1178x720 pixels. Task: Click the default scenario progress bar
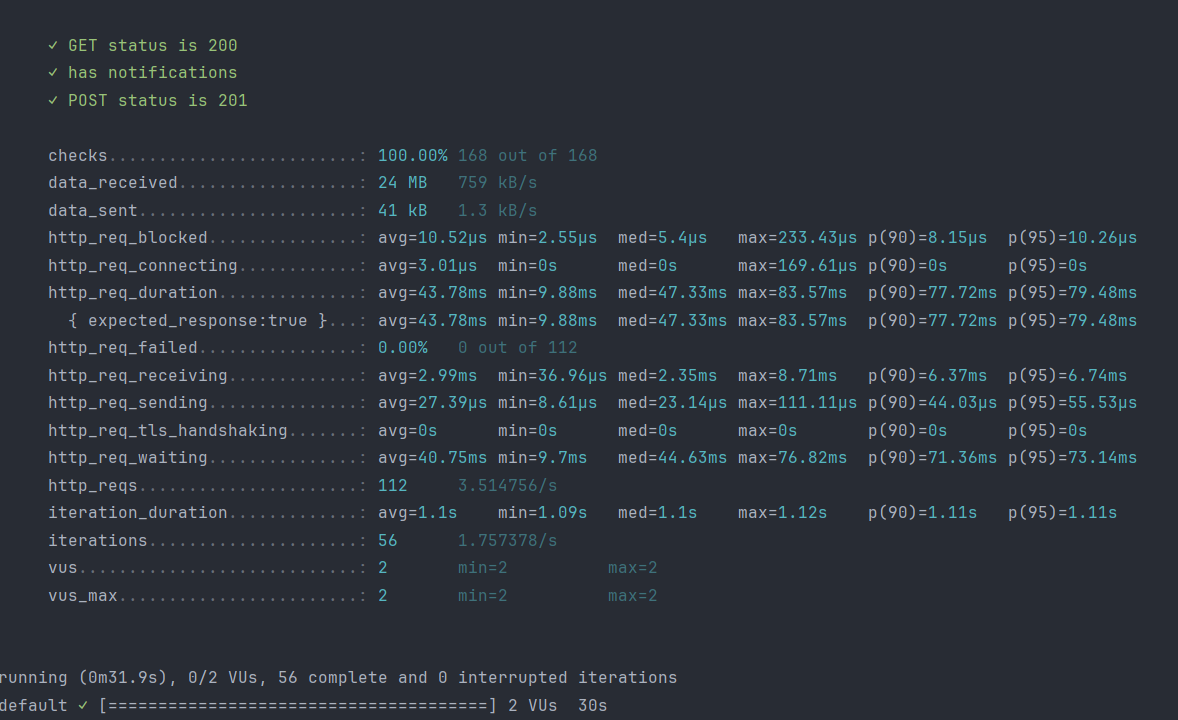point(298,706)
